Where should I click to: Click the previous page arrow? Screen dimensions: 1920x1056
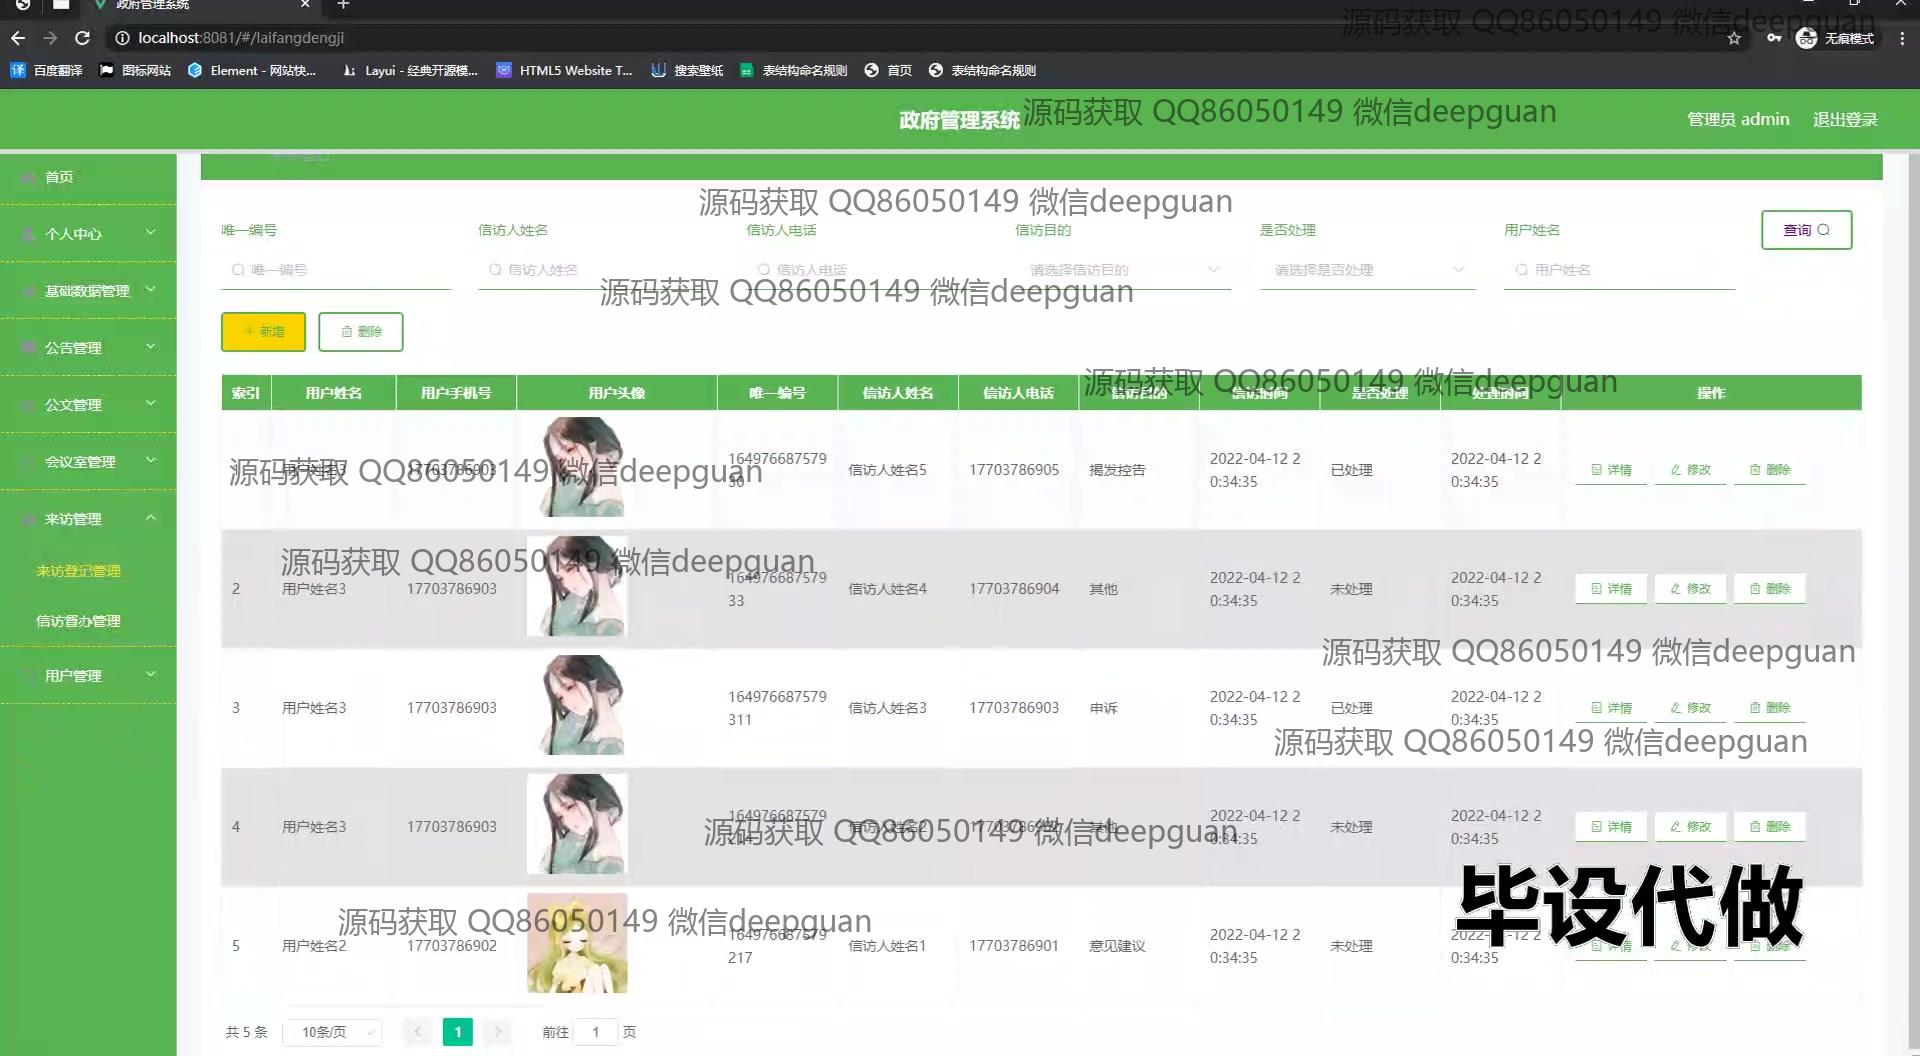click(418, 1032)
